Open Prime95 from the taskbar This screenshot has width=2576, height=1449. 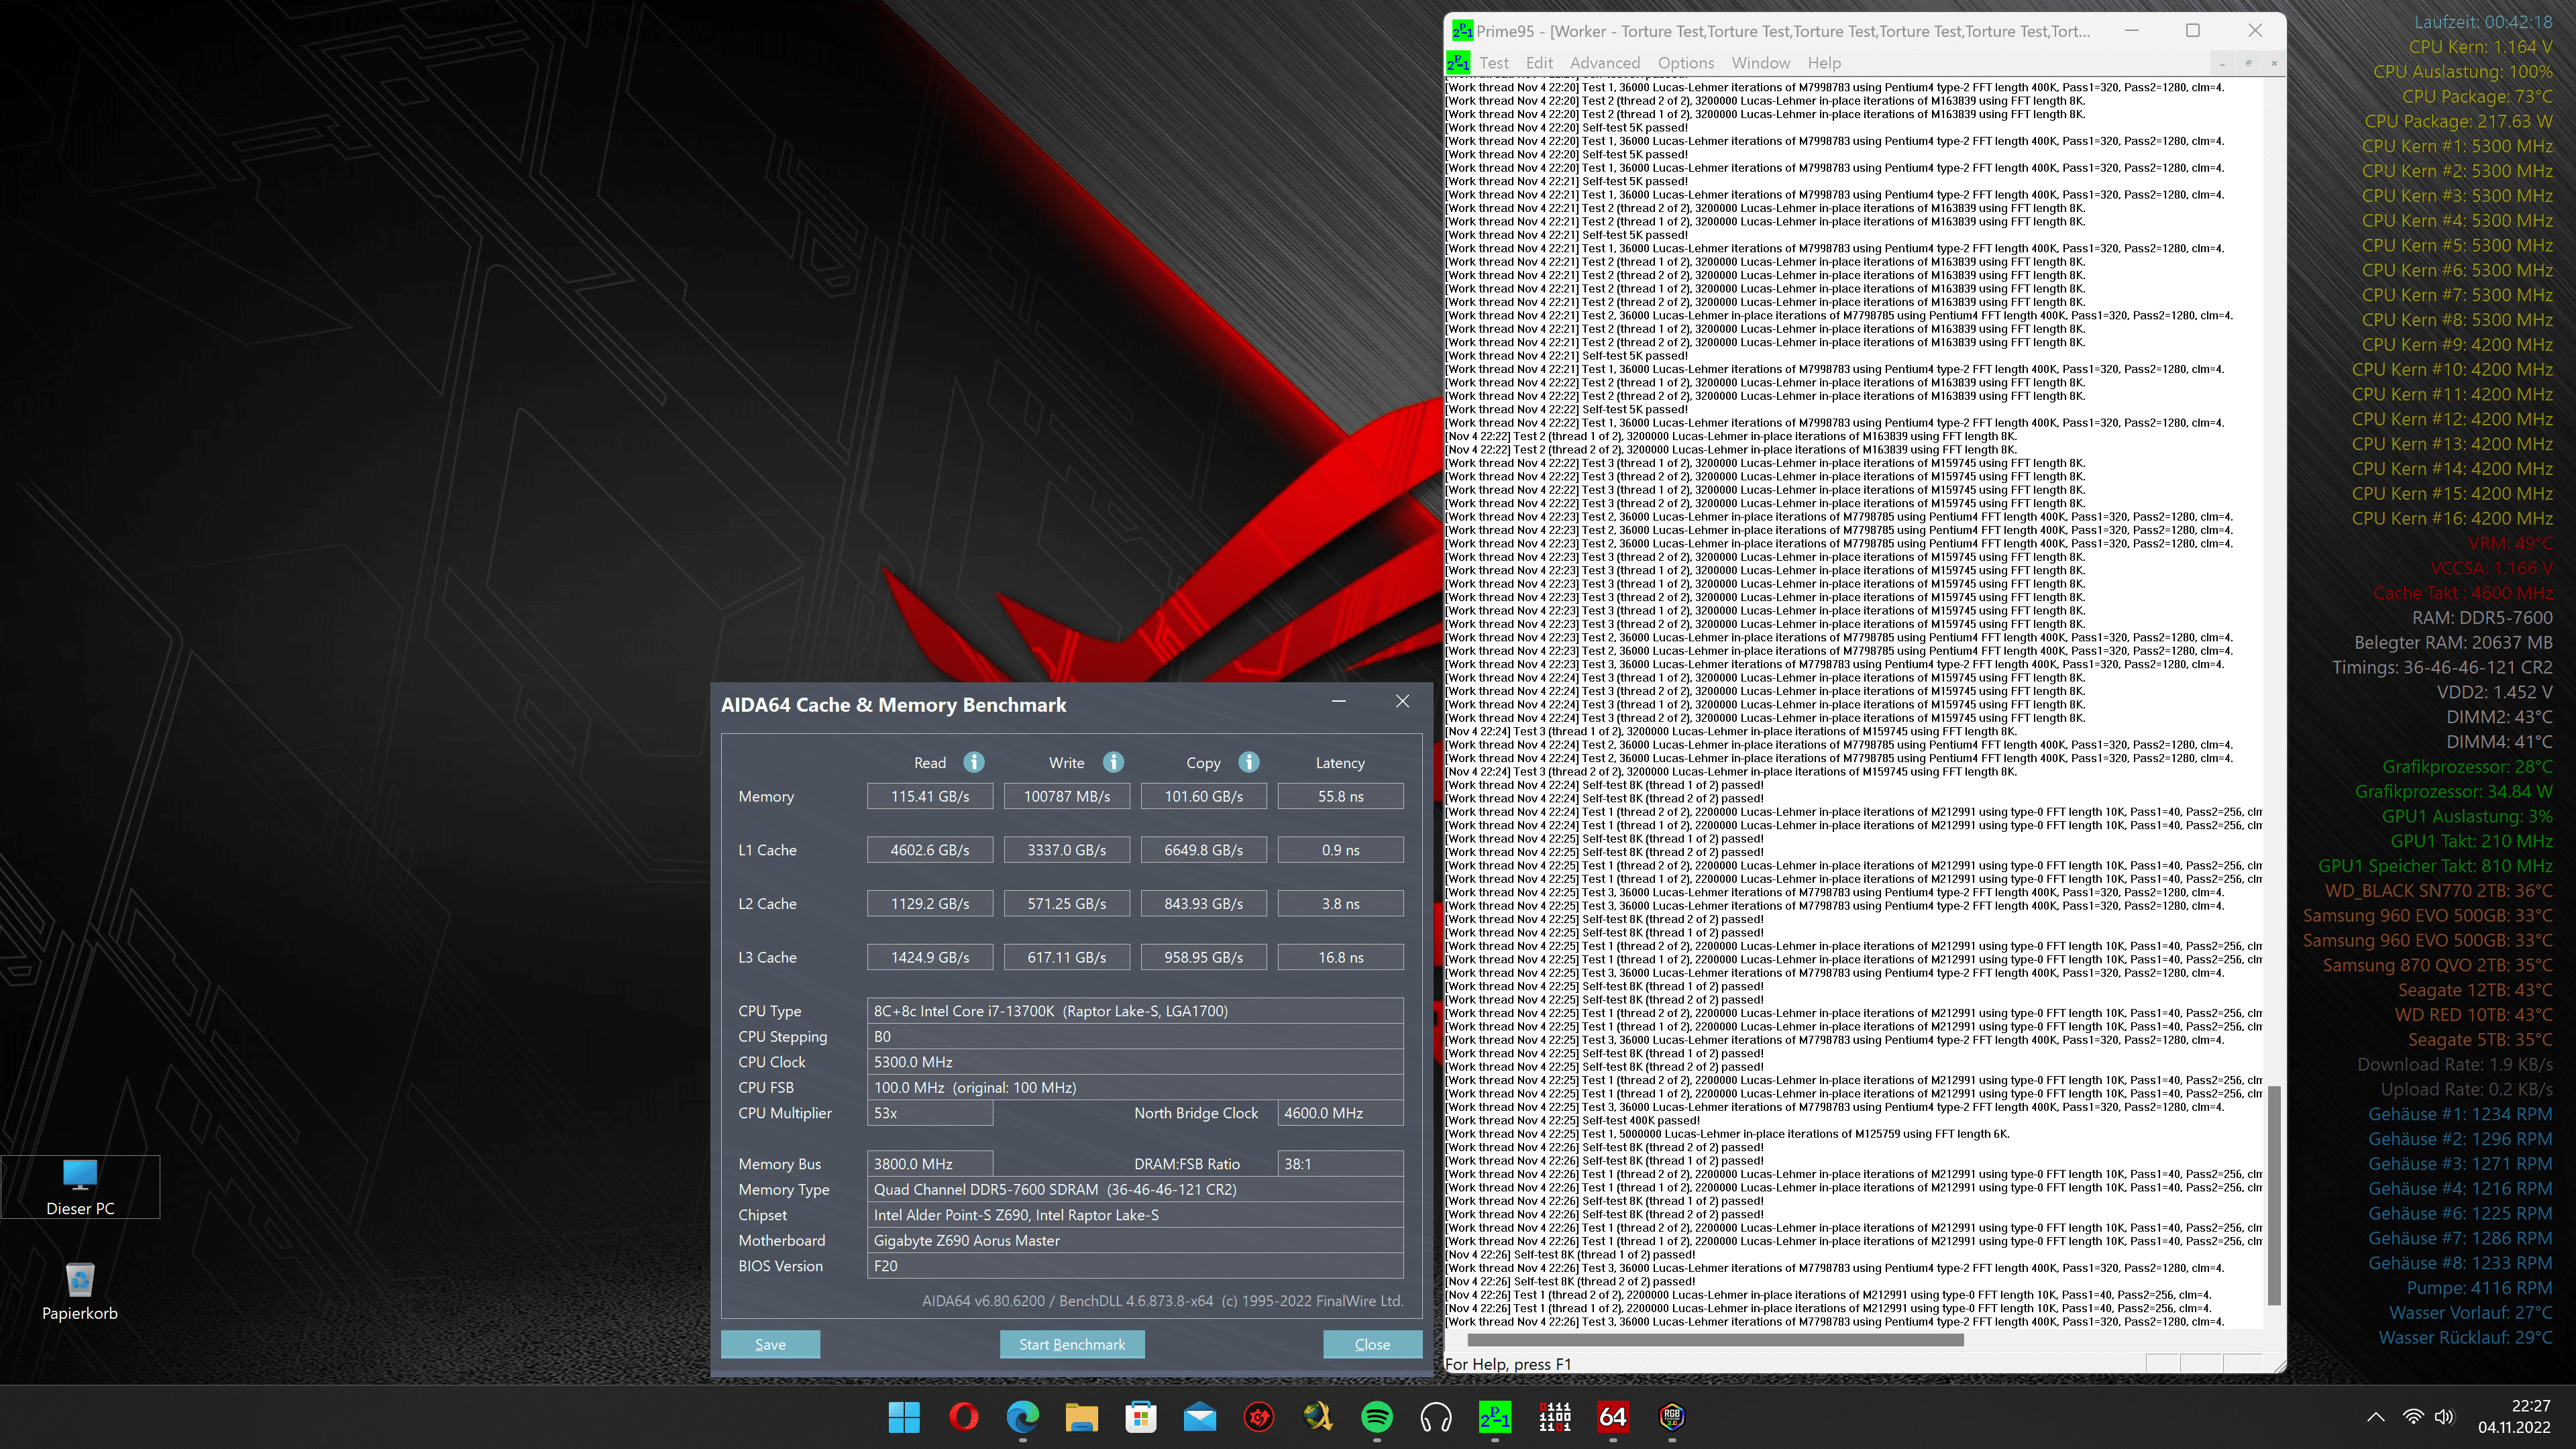(x=1494, y=1417)
